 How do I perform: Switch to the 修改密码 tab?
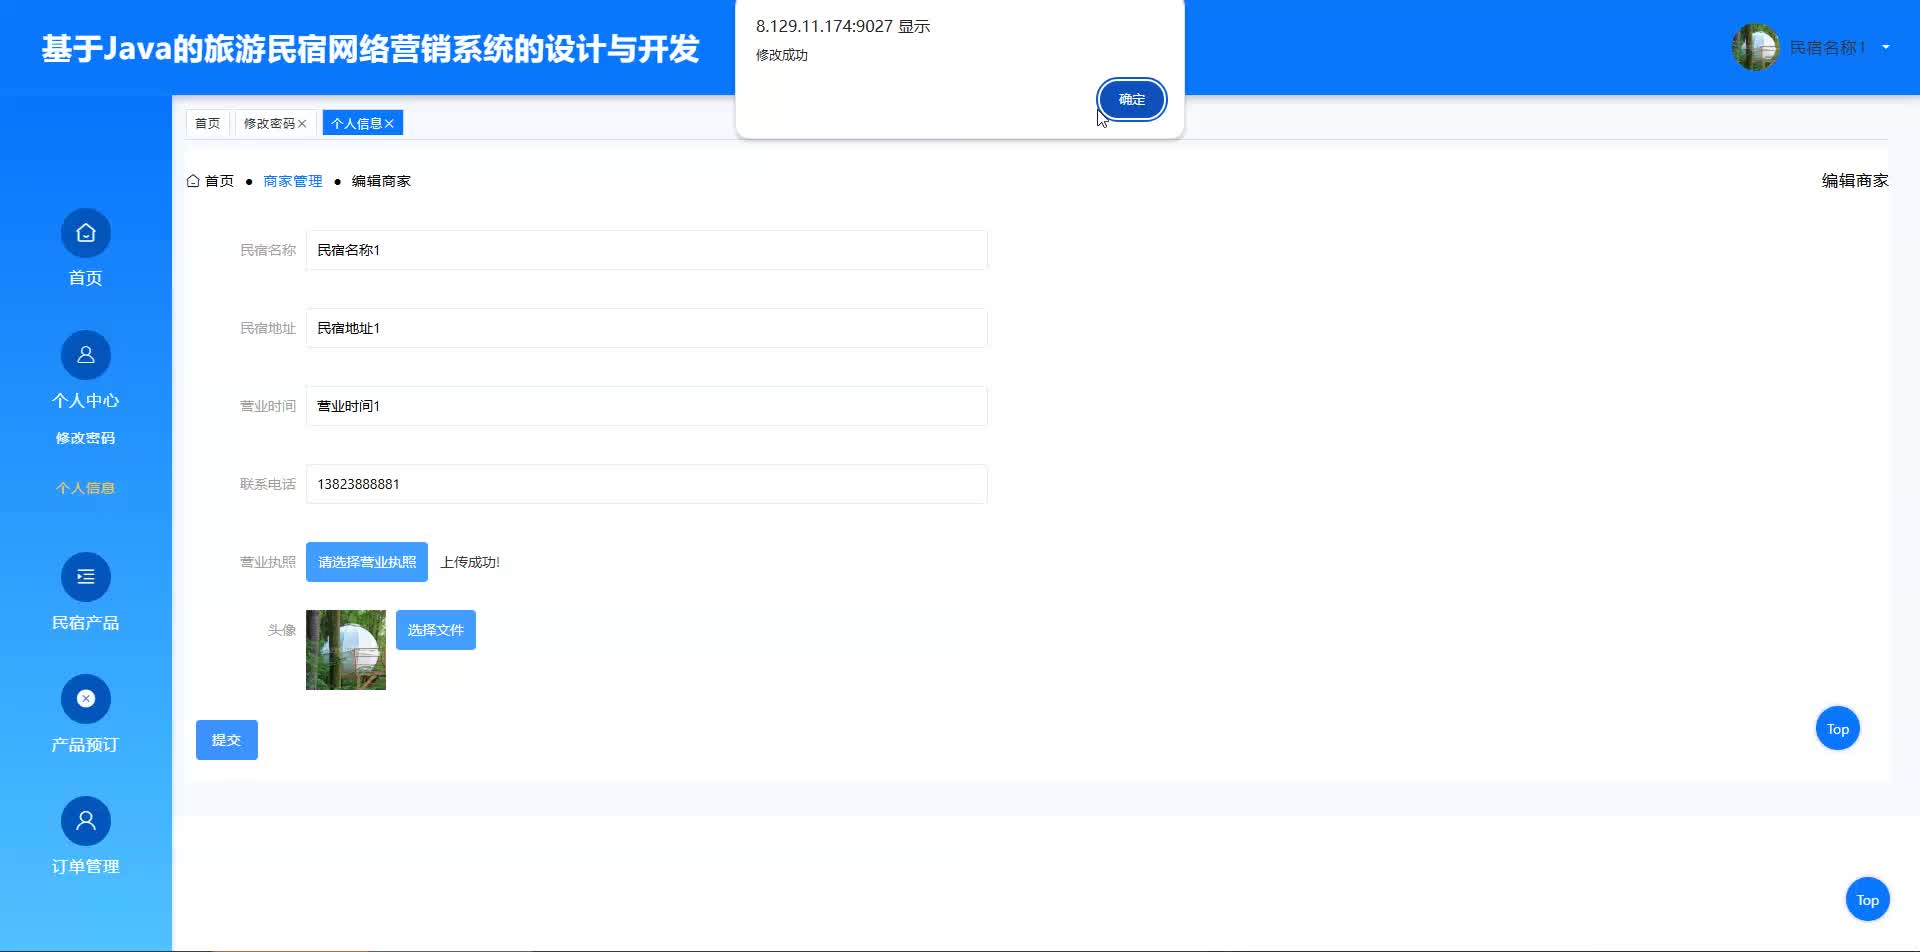pyautogui.click(x=268, y=123)
